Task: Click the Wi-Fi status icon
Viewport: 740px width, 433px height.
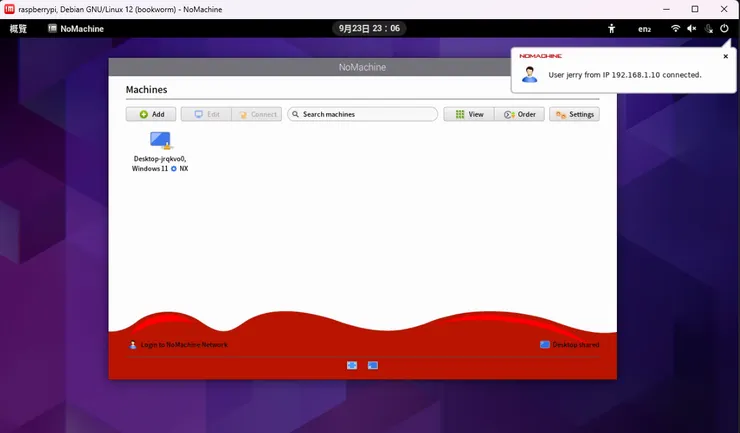Action: click(x=675, y=28)
